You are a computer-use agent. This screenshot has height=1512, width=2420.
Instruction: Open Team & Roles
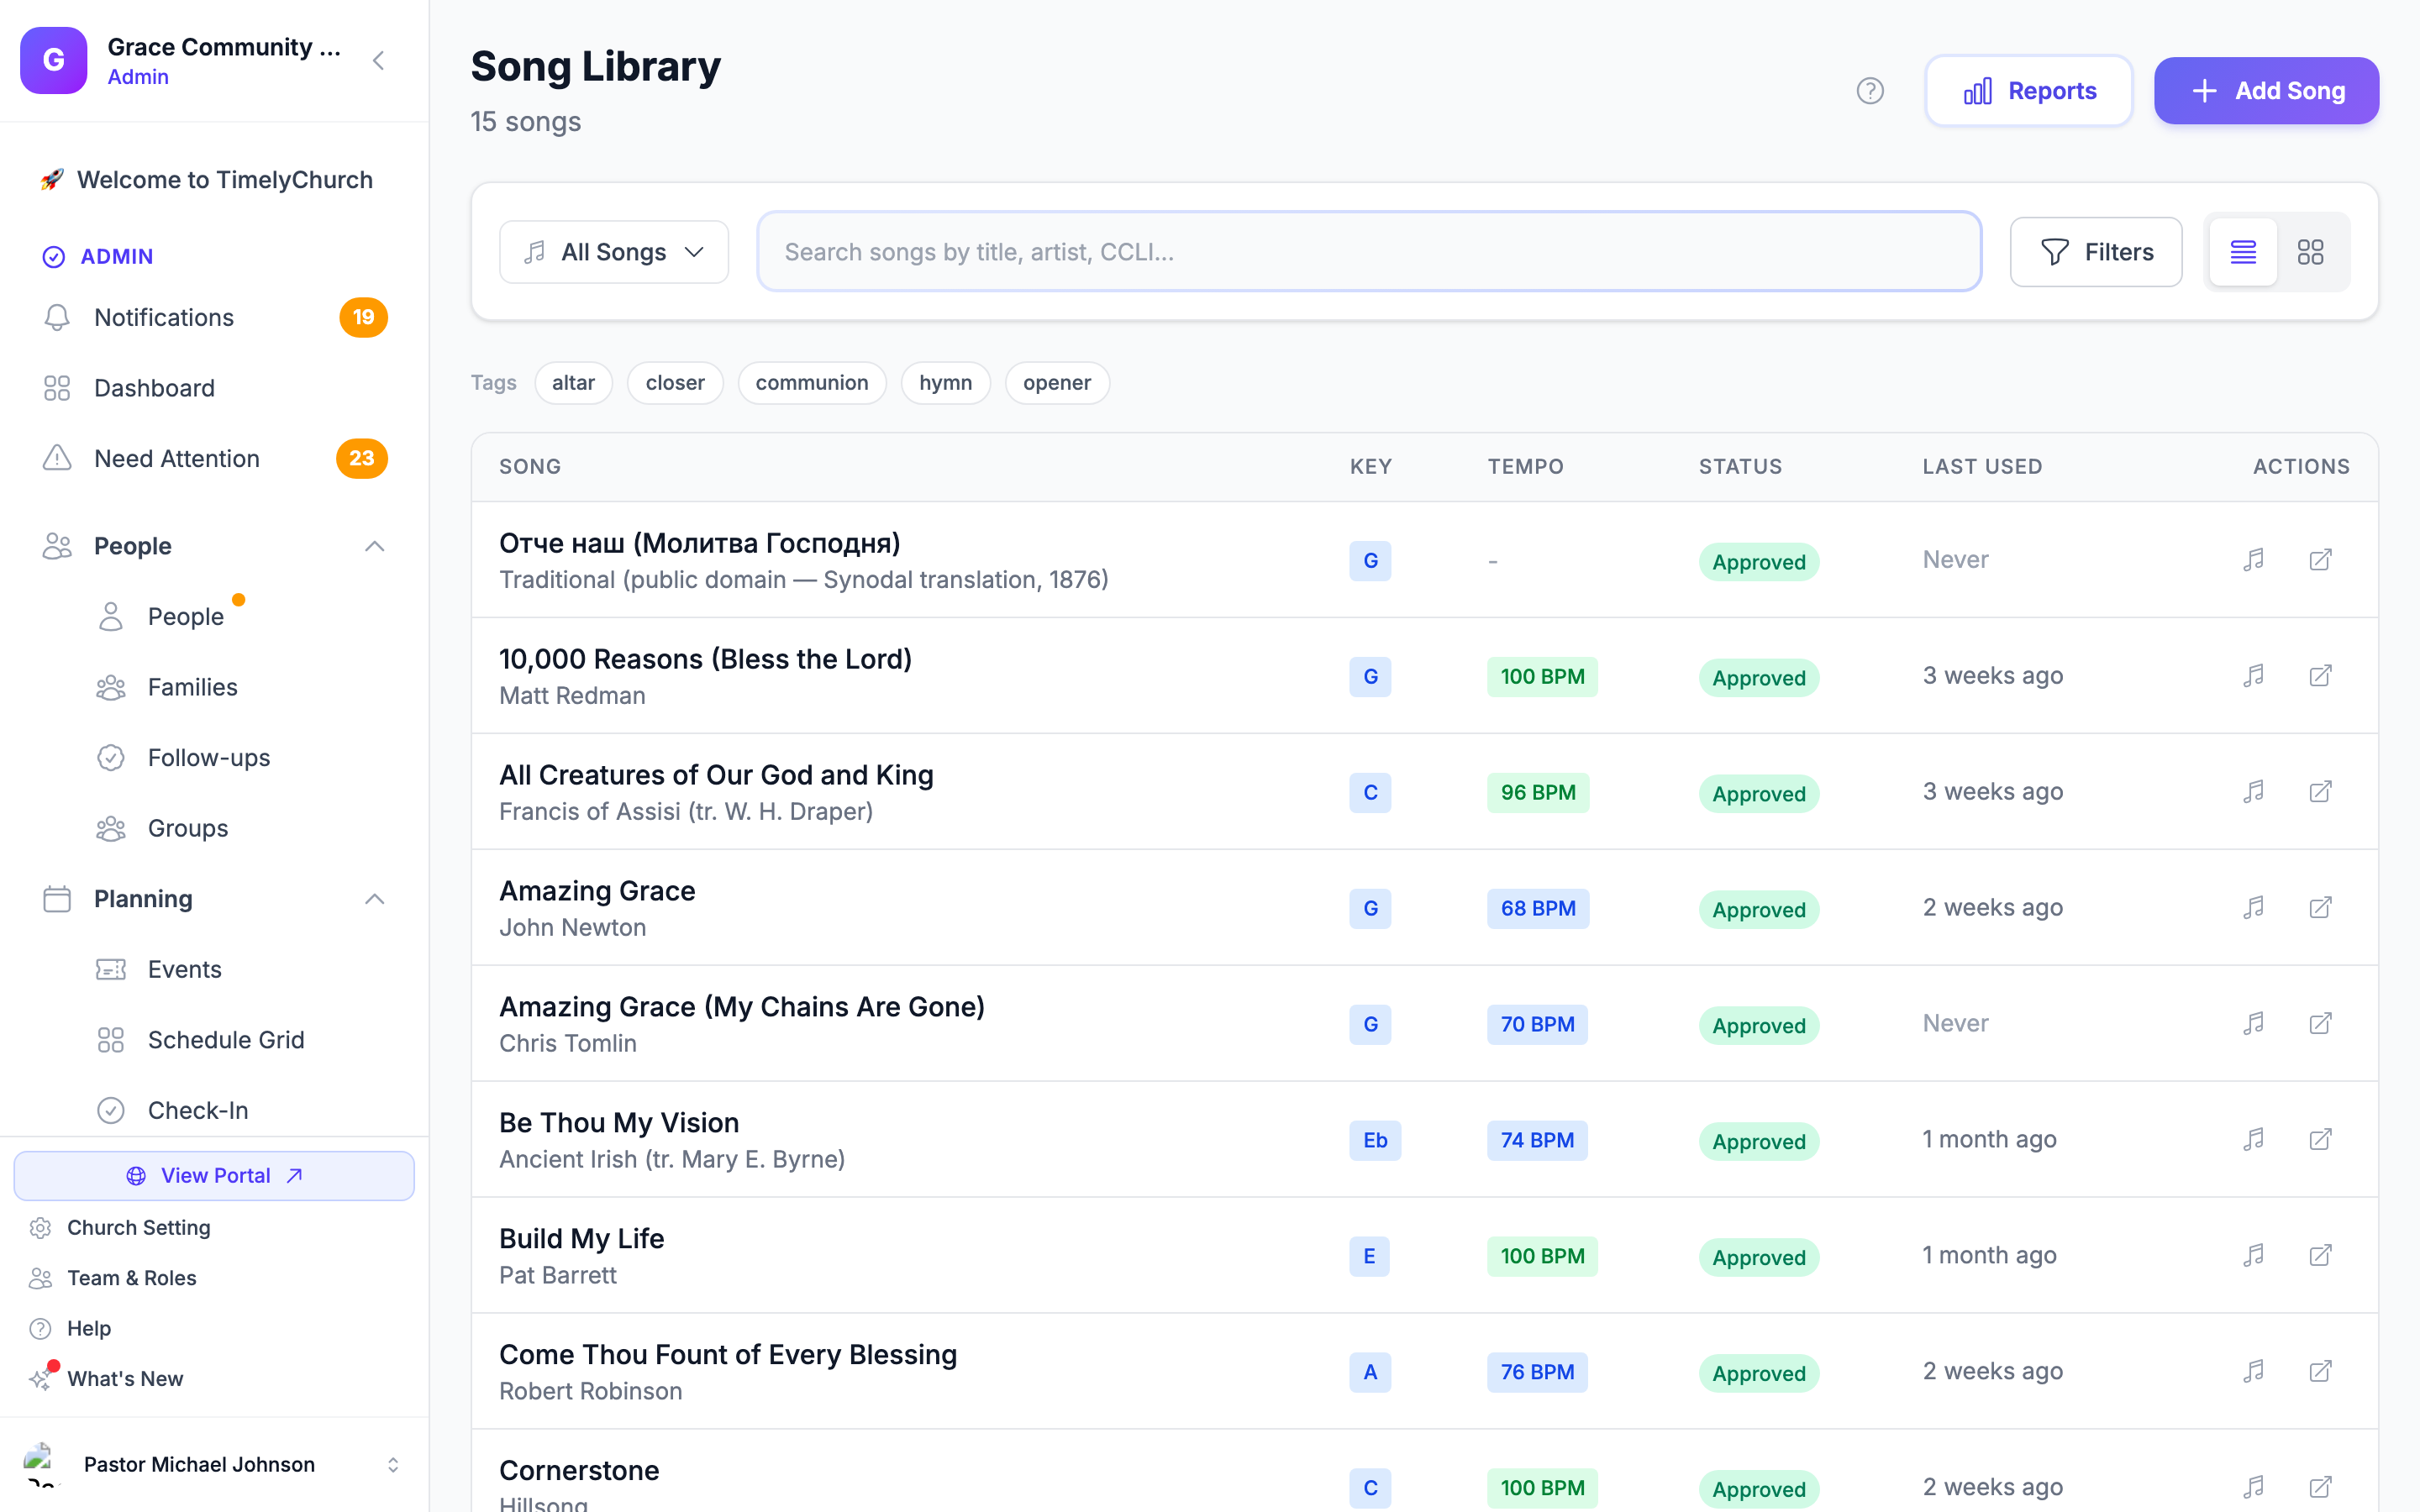coord(131,1278)
